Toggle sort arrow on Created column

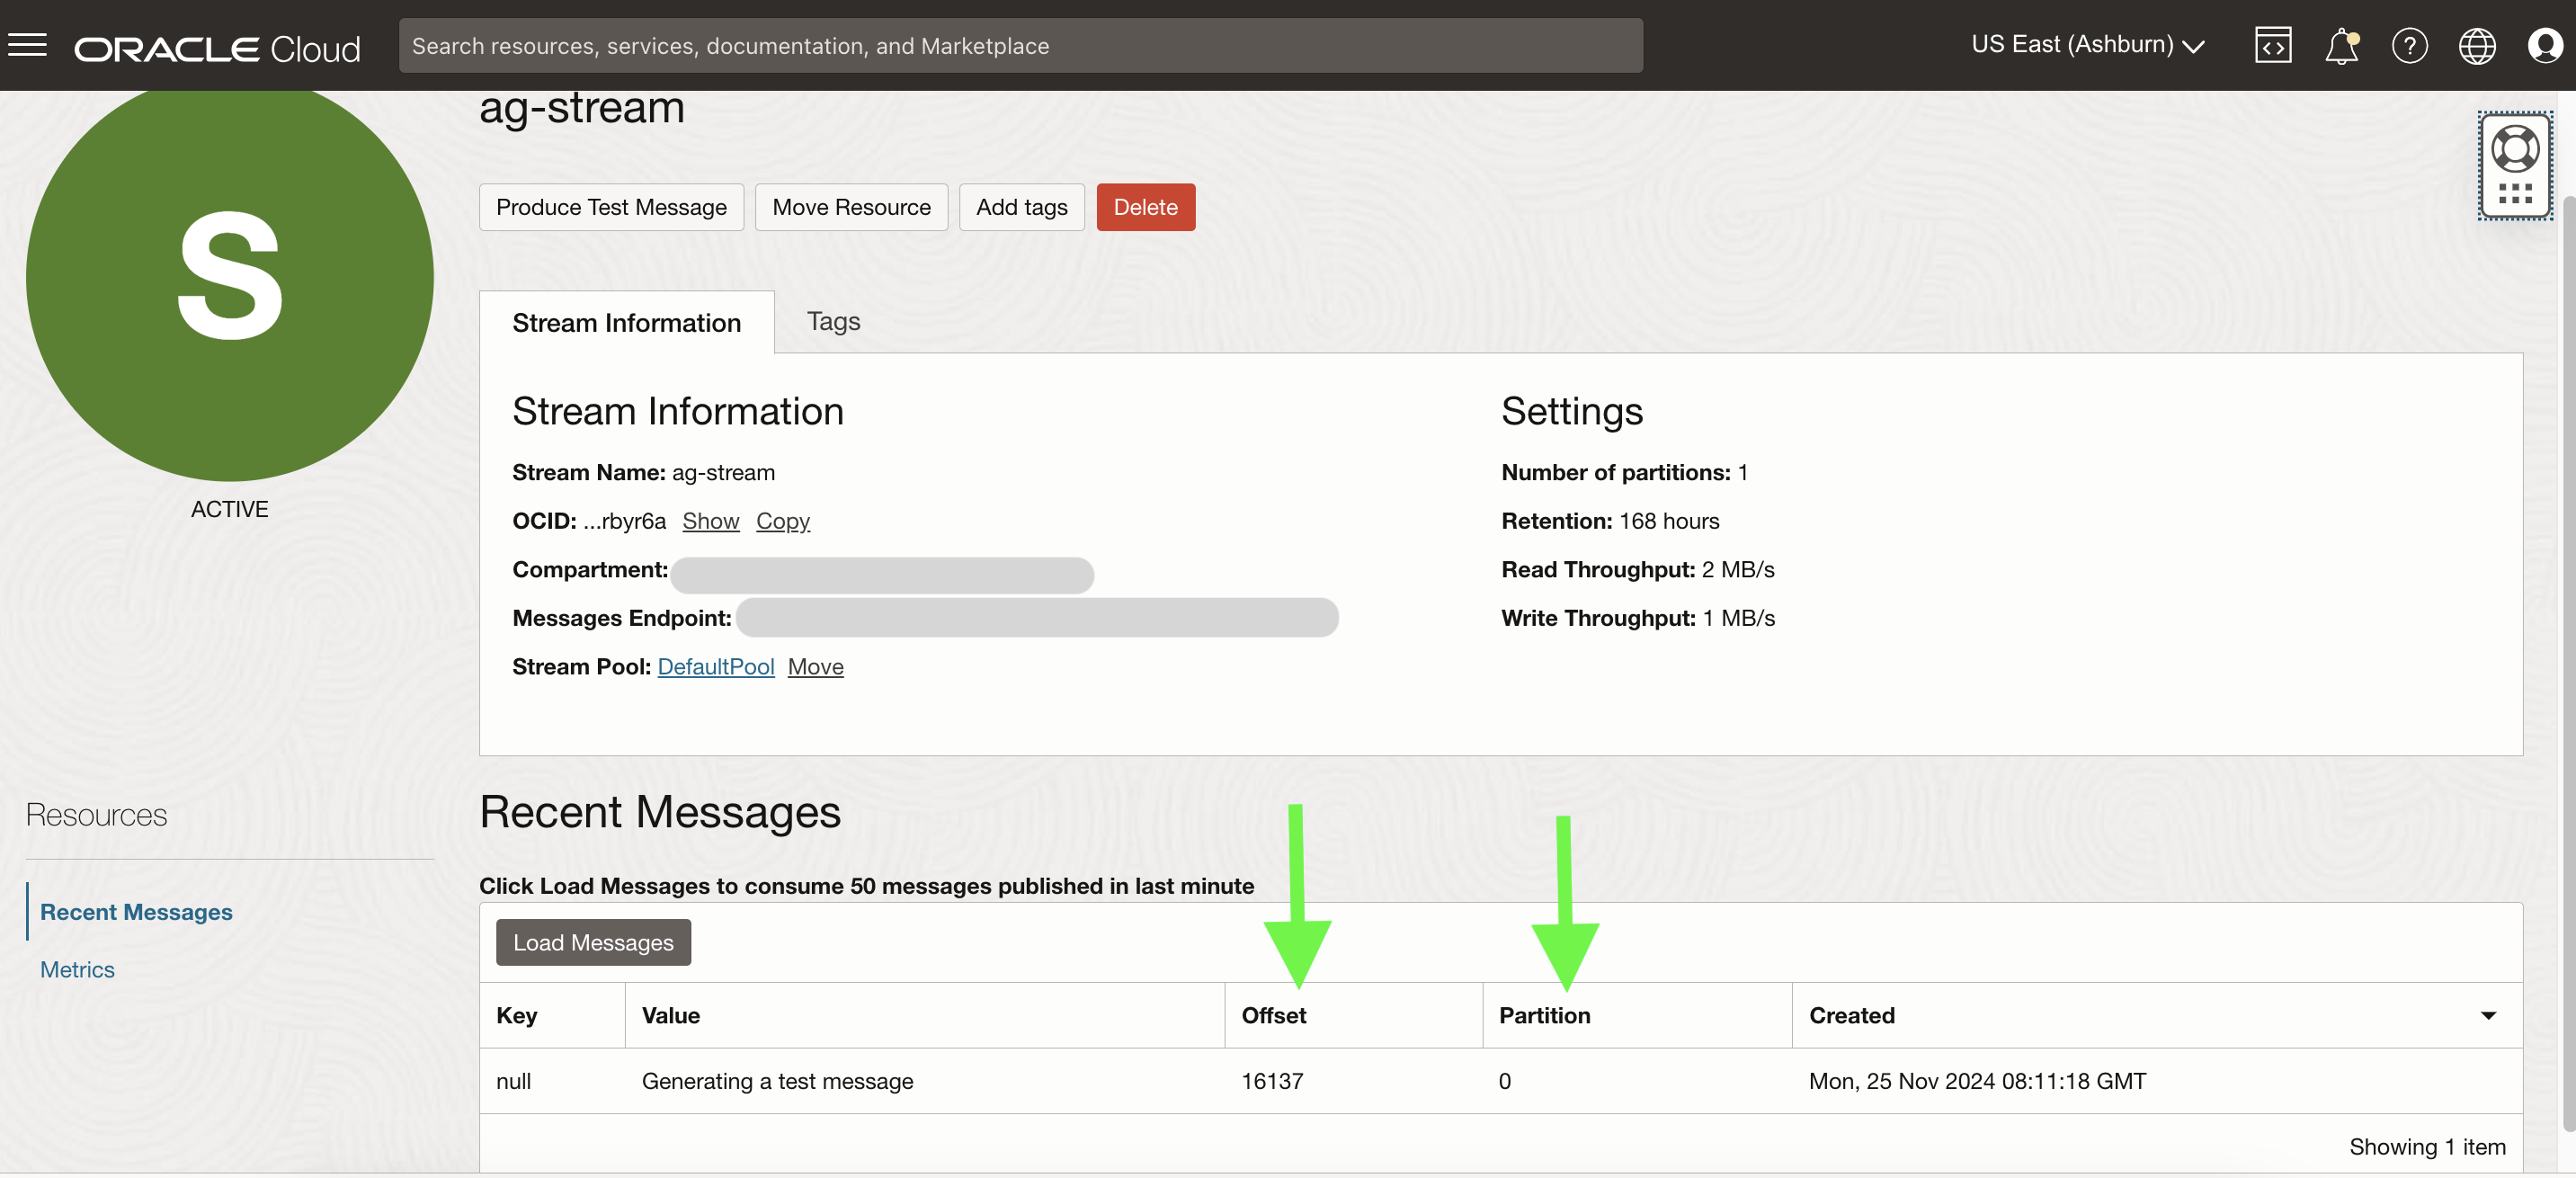click(2487, 1015)
